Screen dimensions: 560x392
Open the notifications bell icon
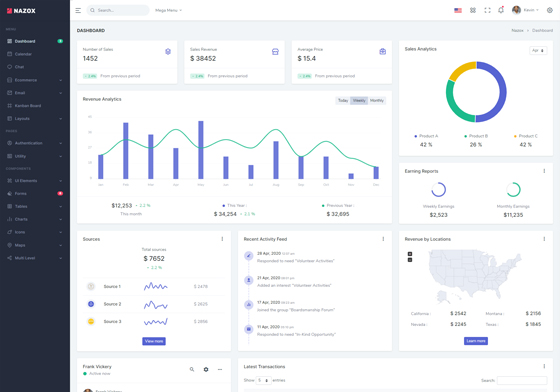[x=501, y=10]
